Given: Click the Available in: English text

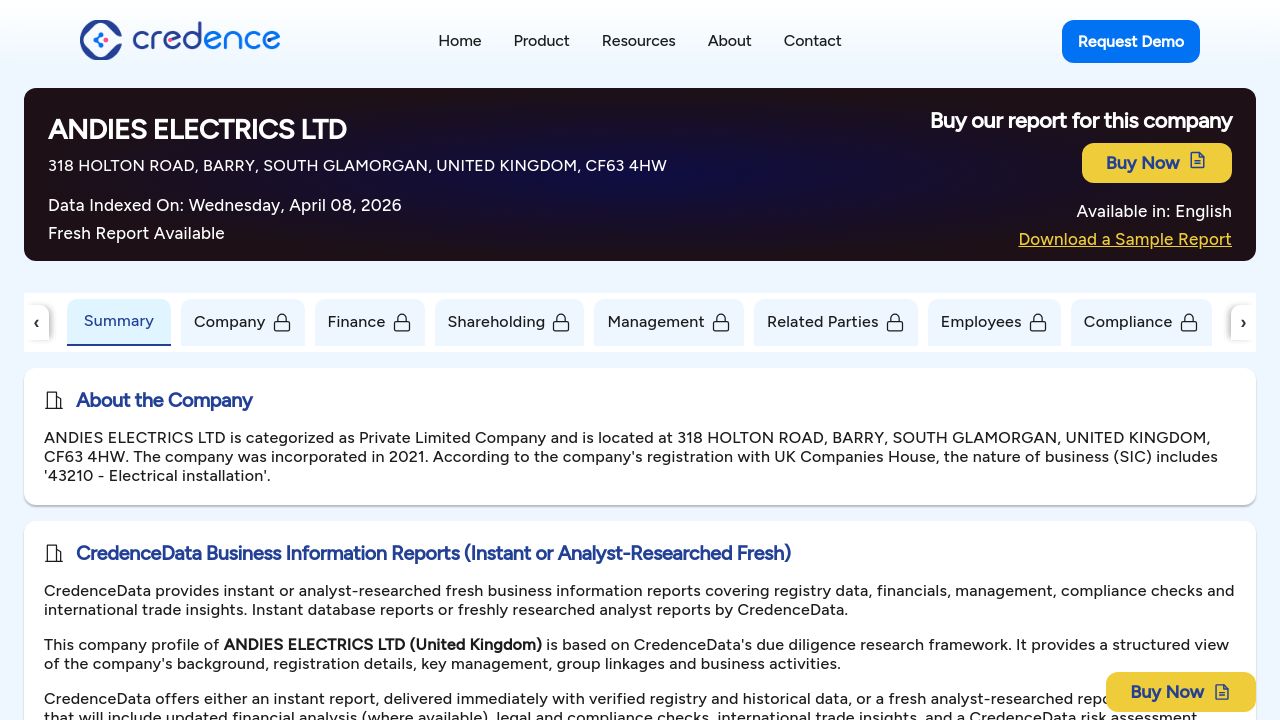Looking at the screenshot, I should (x=1154, y=212).
